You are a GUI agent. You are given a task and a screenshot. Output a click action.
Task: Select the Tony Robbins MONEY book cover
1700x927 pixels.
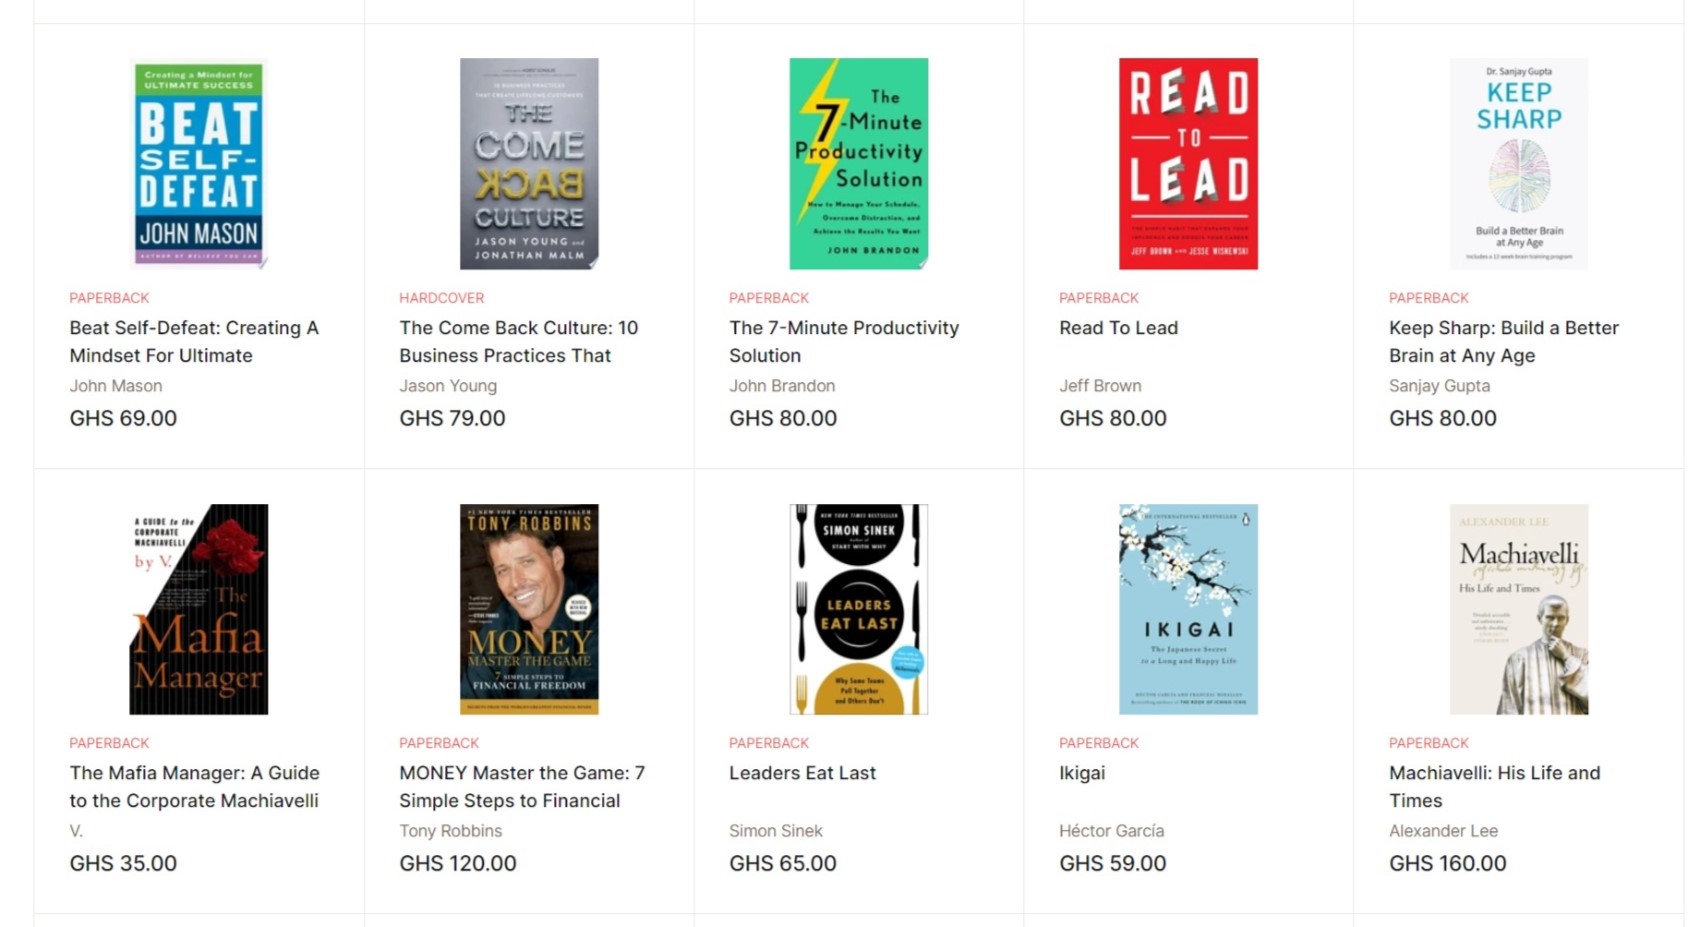coord(529,609)
